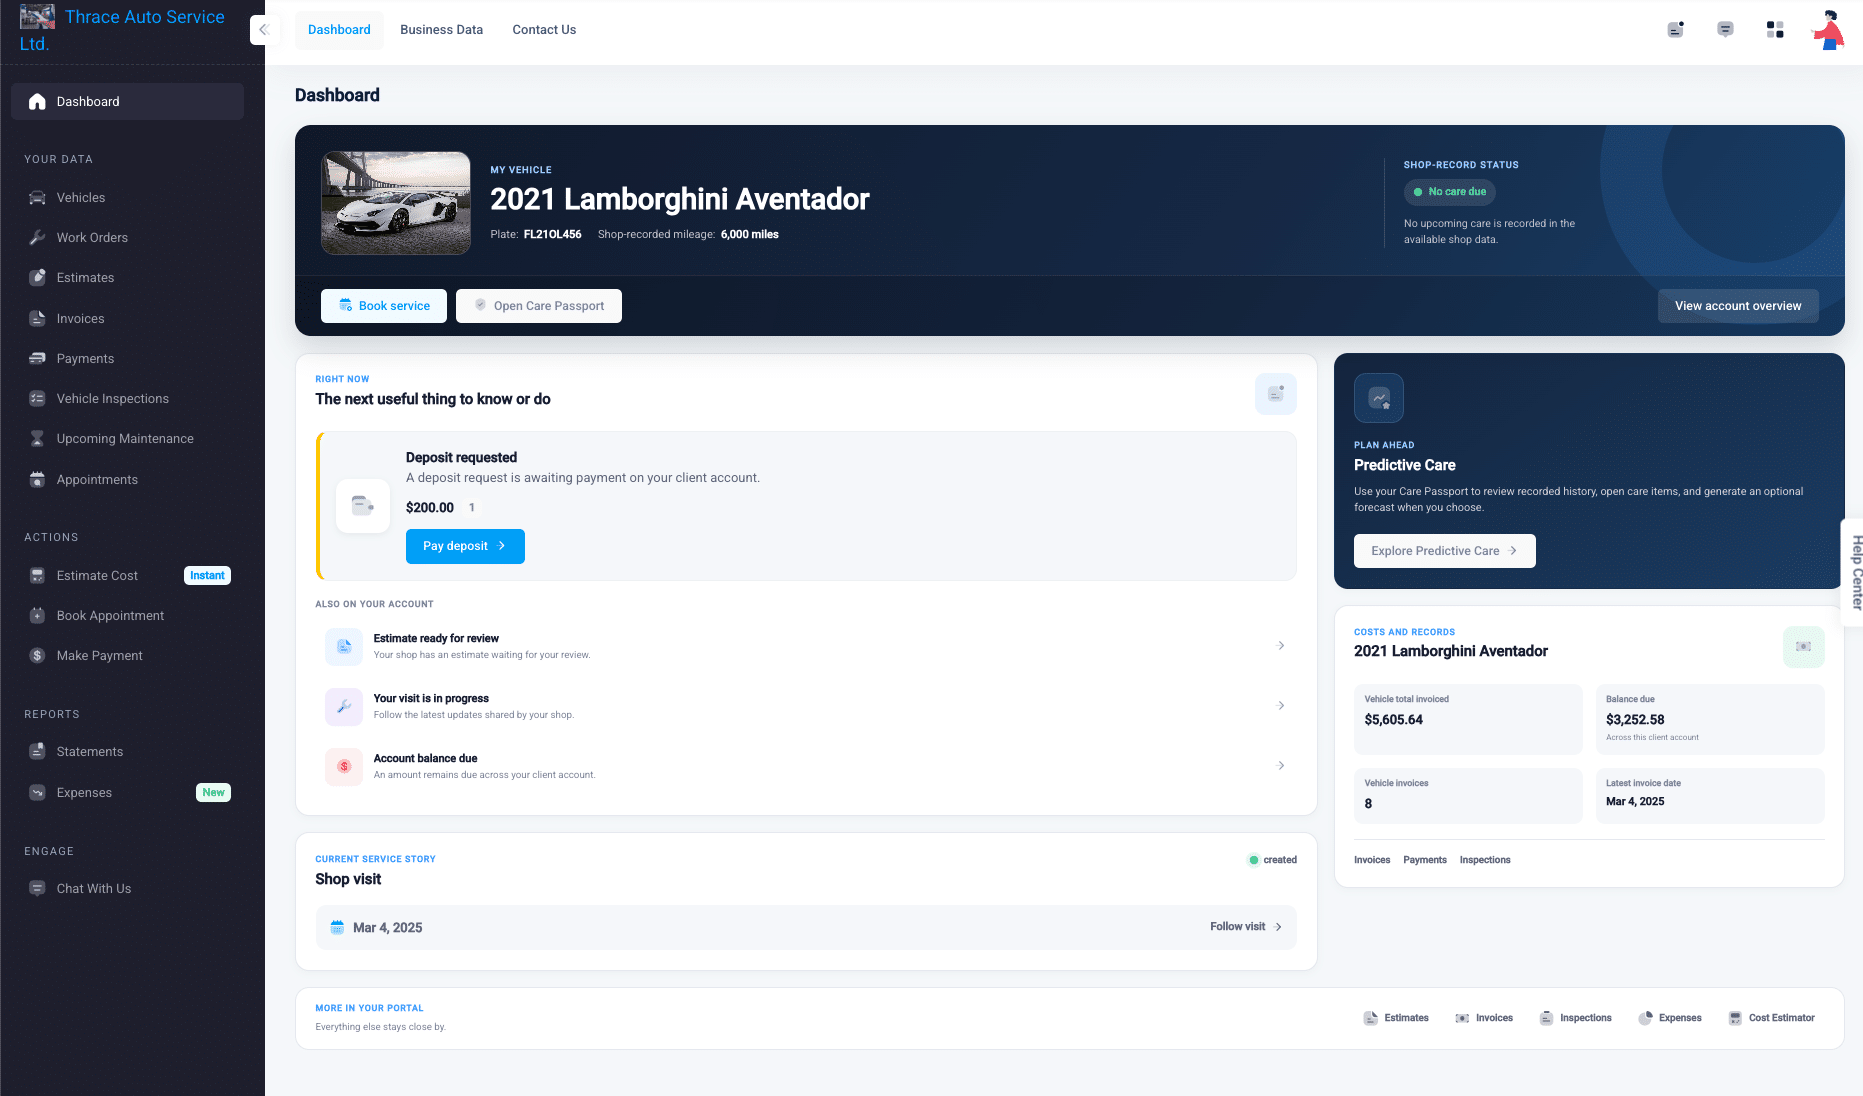Image resolution: width=1863 pixels, height=1096 pixels.
Task: Click the Predictive Care chart icon
Action: [x=1379, y=398]
